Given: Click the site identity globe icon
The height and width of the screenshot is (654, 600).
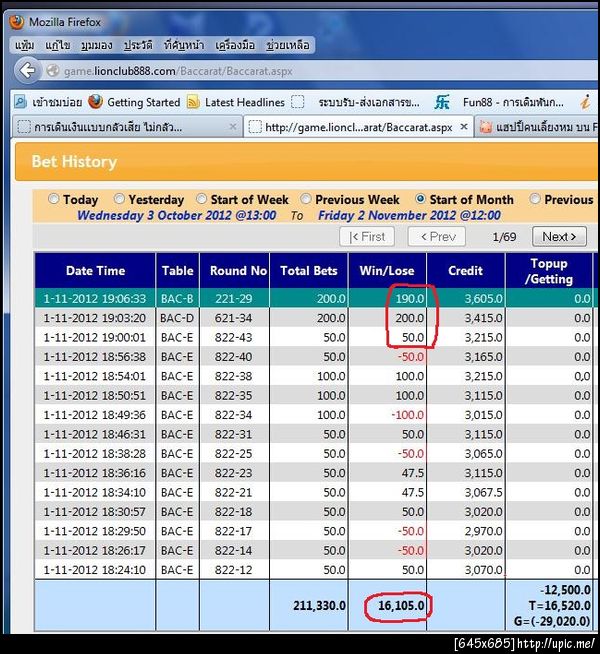Looking at the screenshot, I should coord(53,71).
